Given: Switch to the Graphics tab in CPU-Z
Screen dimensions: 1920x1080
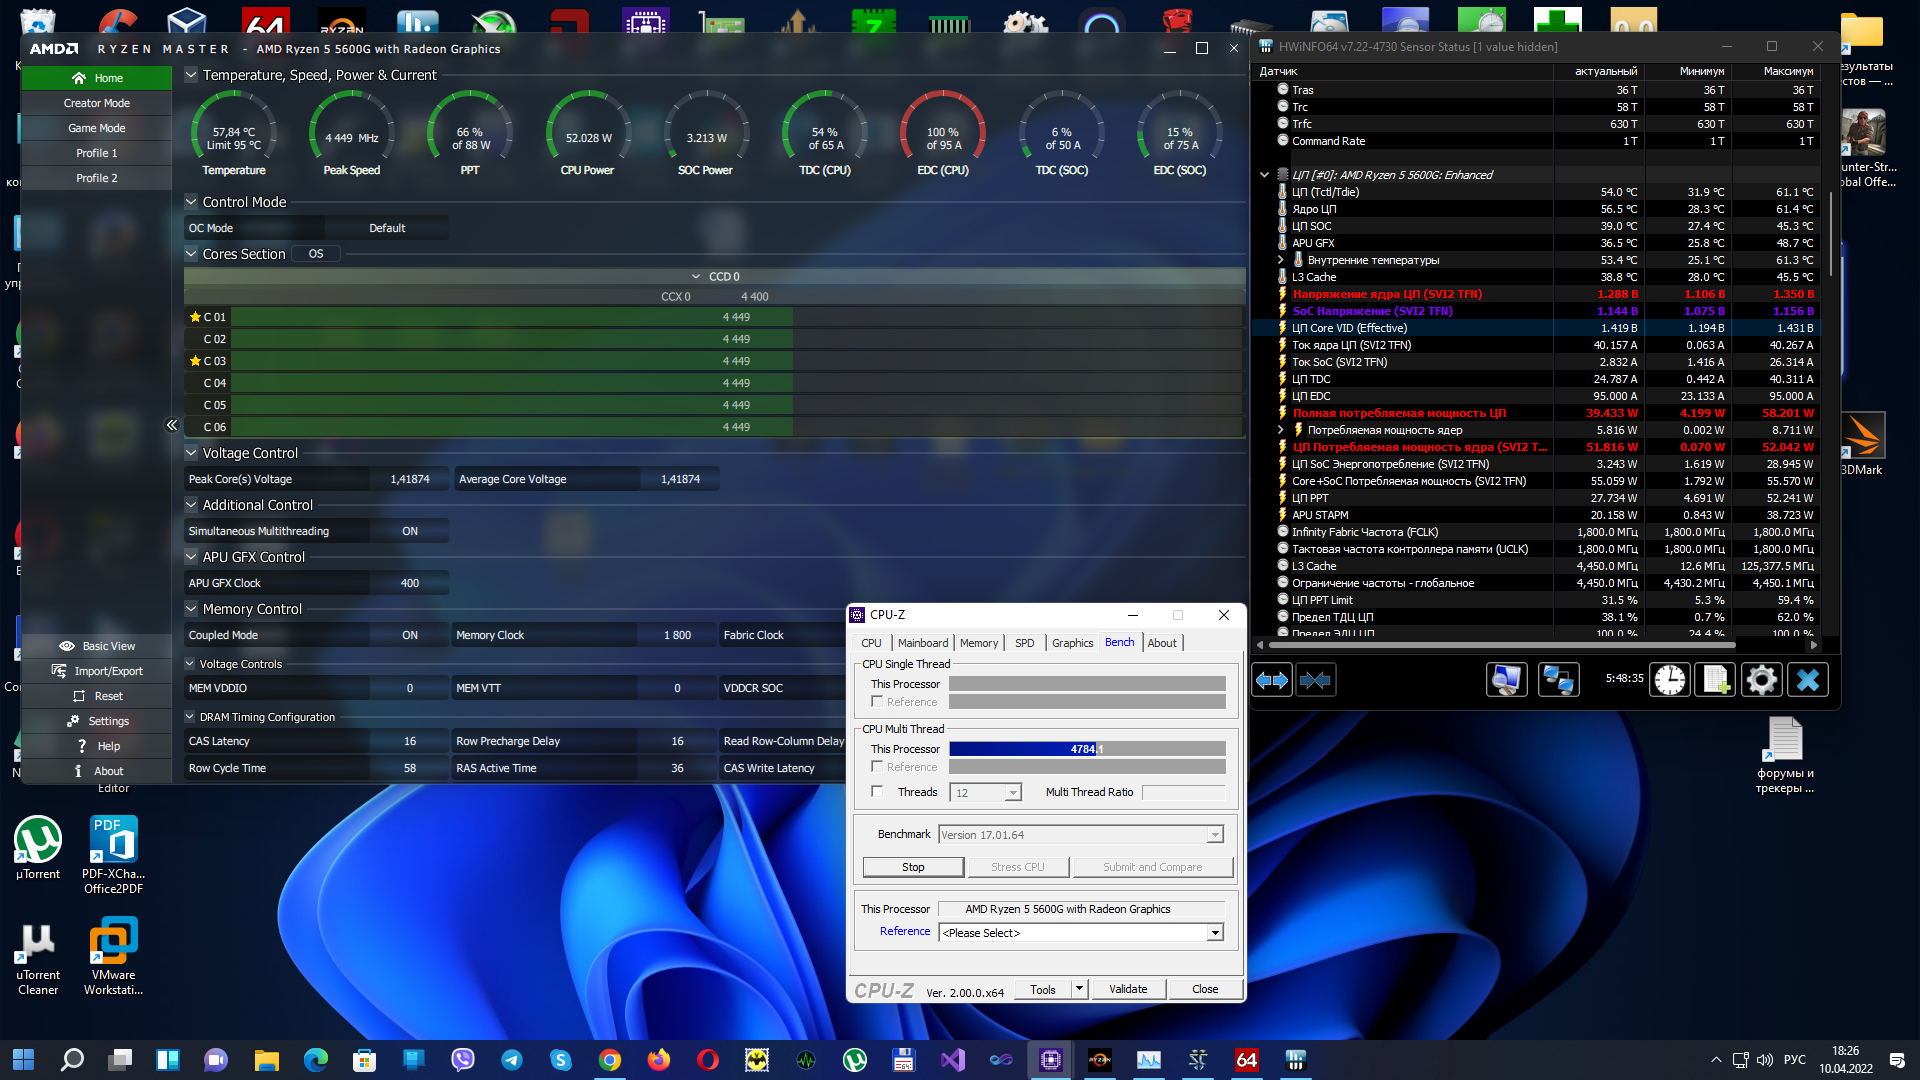Looking at the screenshot, I should coord(1072,643).
